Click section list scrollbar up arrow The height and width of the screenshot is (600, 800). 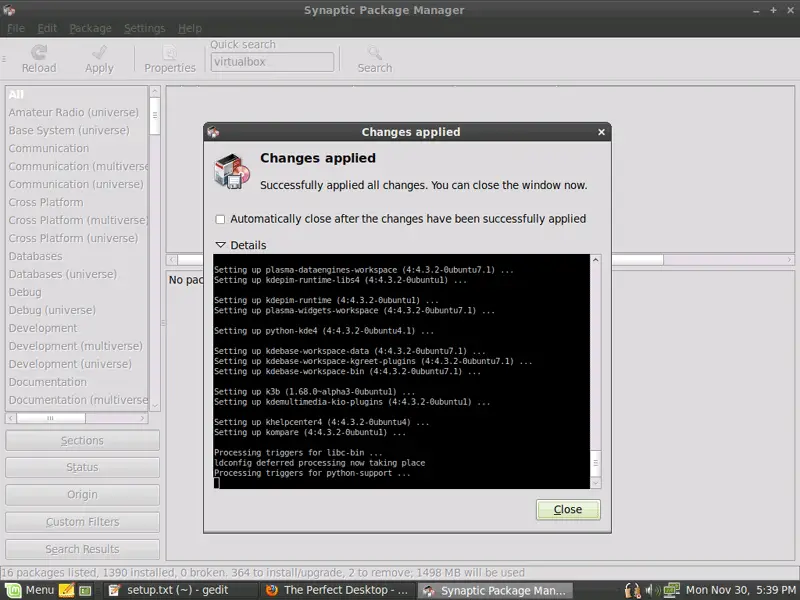155,91
